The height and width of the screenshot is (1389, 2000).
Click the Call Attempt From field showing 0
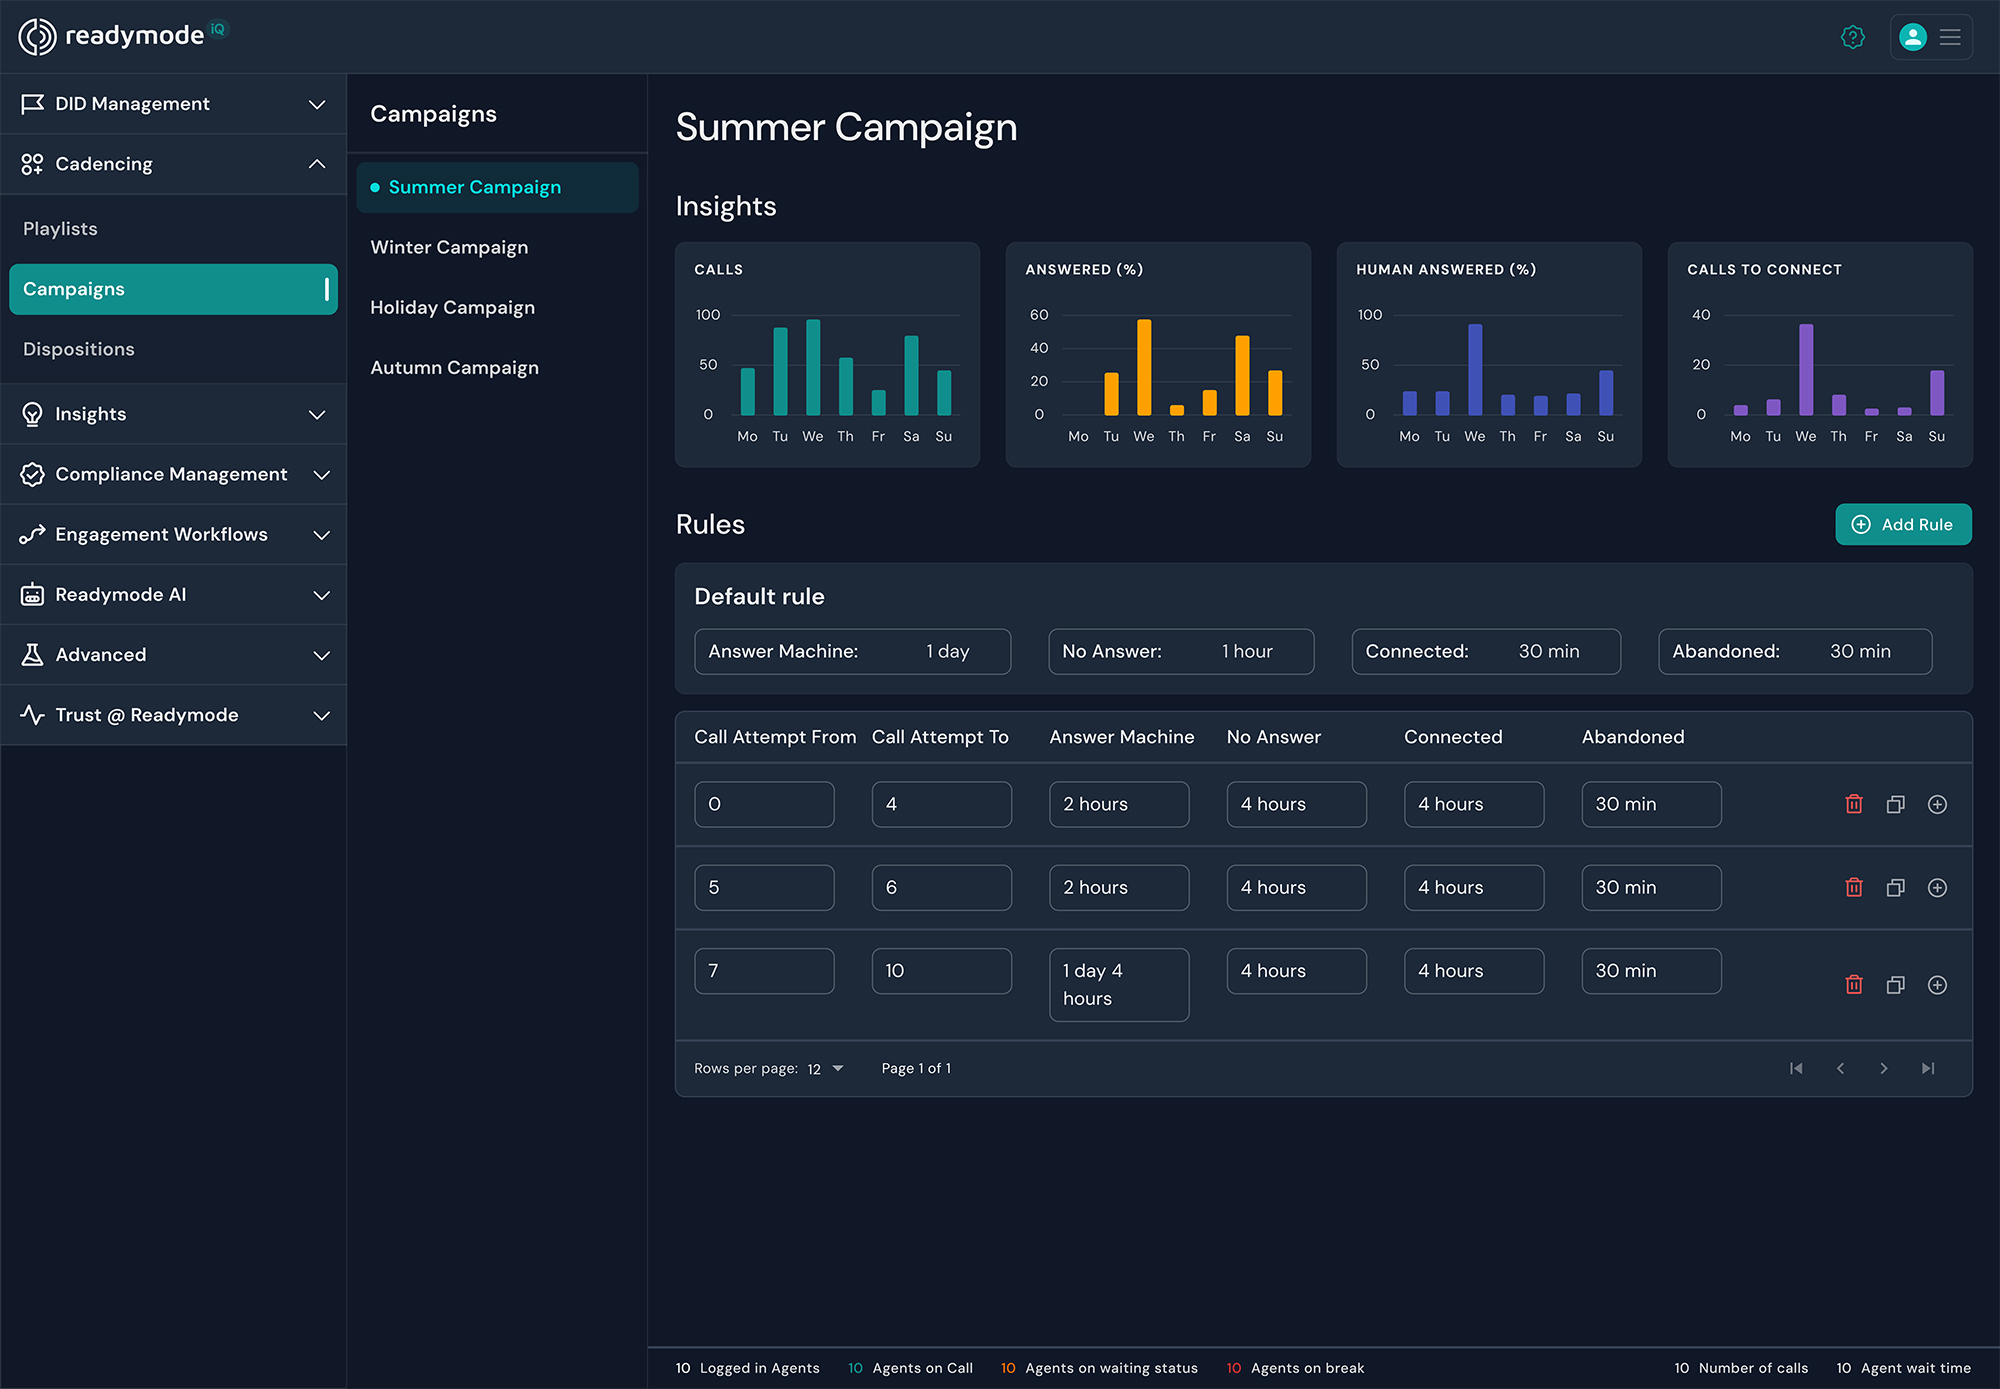tap(764, 804)
